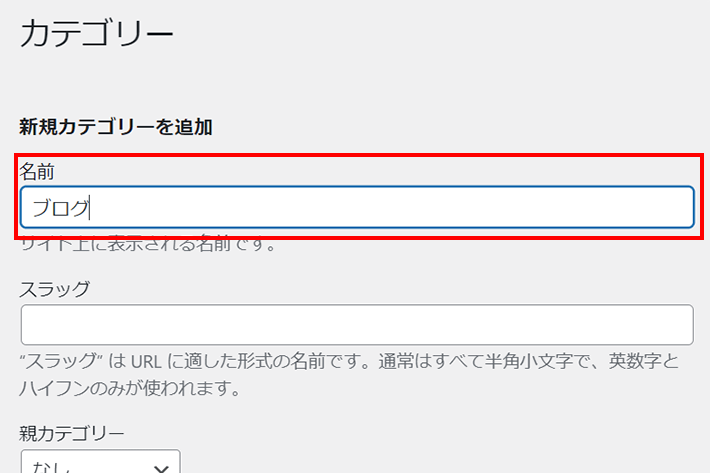Focus the empty スラッグ input field
Viewport: 710px width, 473px height.
[357, 325]
